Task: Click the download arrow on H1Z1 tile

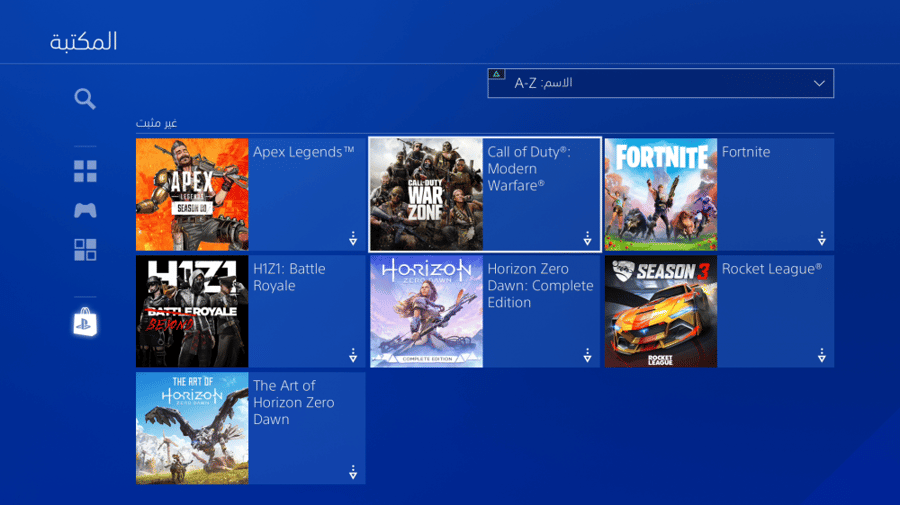Action: (353, 355)
